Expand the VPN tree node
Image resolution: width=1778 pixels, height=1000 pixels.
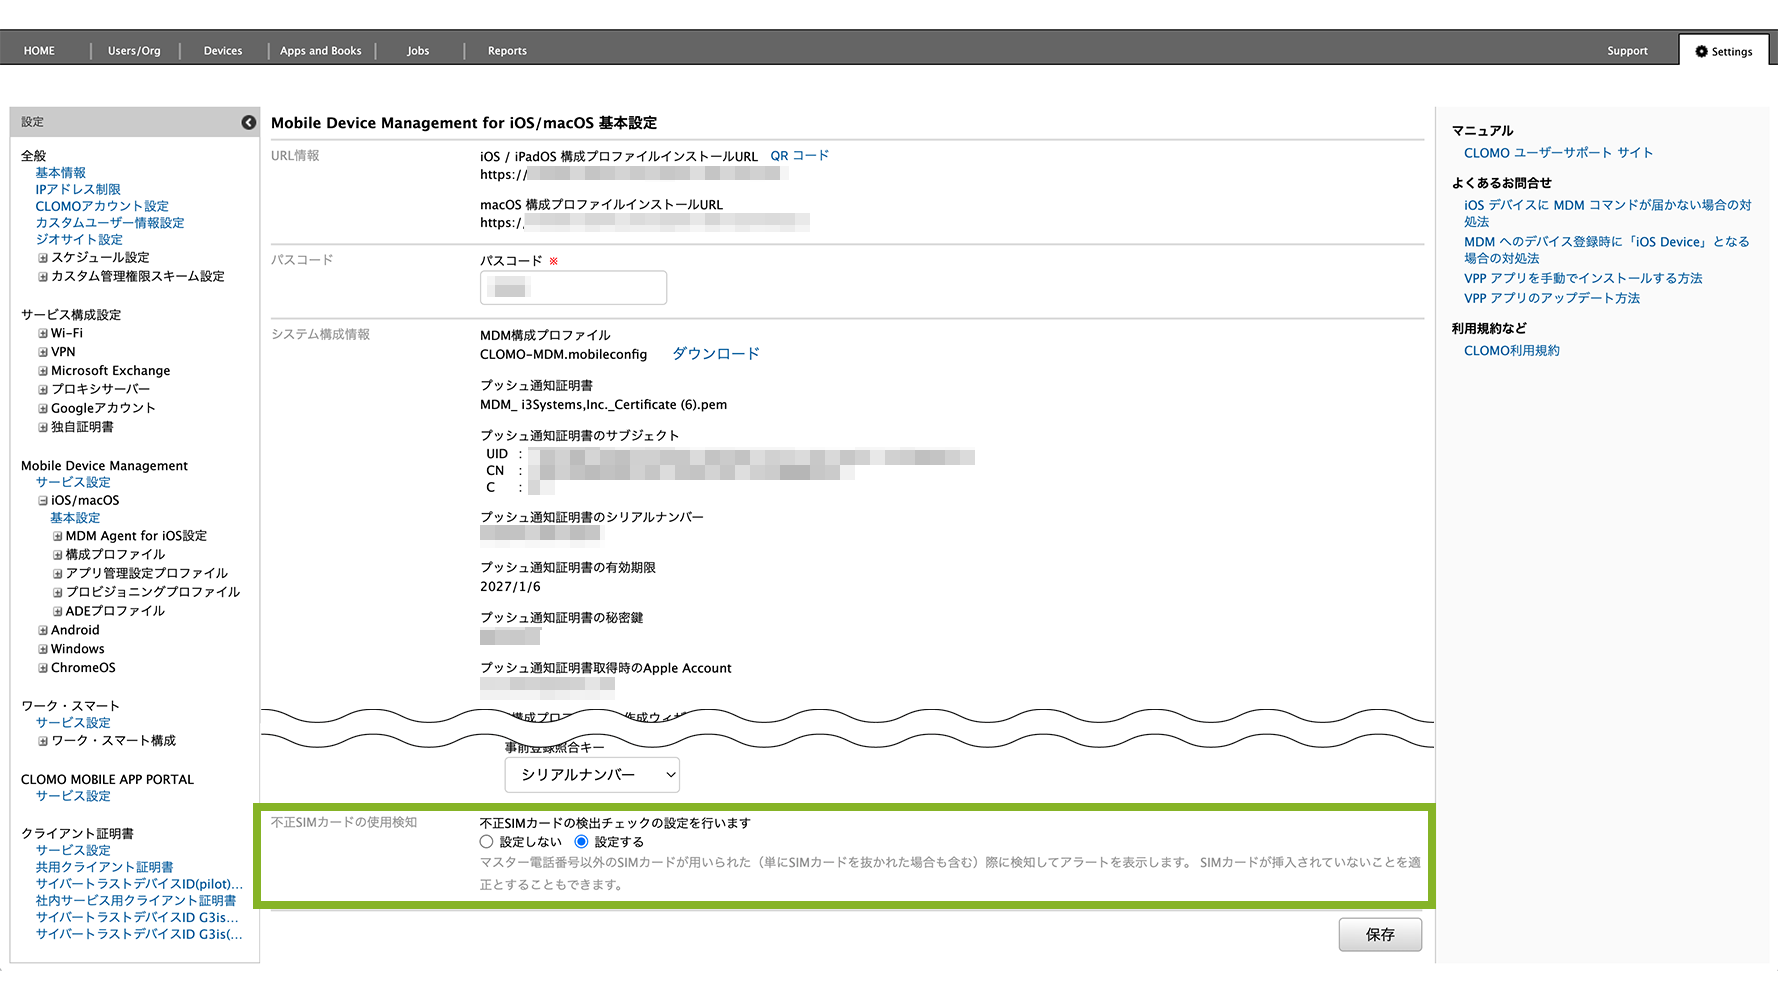tap(43, 353)
